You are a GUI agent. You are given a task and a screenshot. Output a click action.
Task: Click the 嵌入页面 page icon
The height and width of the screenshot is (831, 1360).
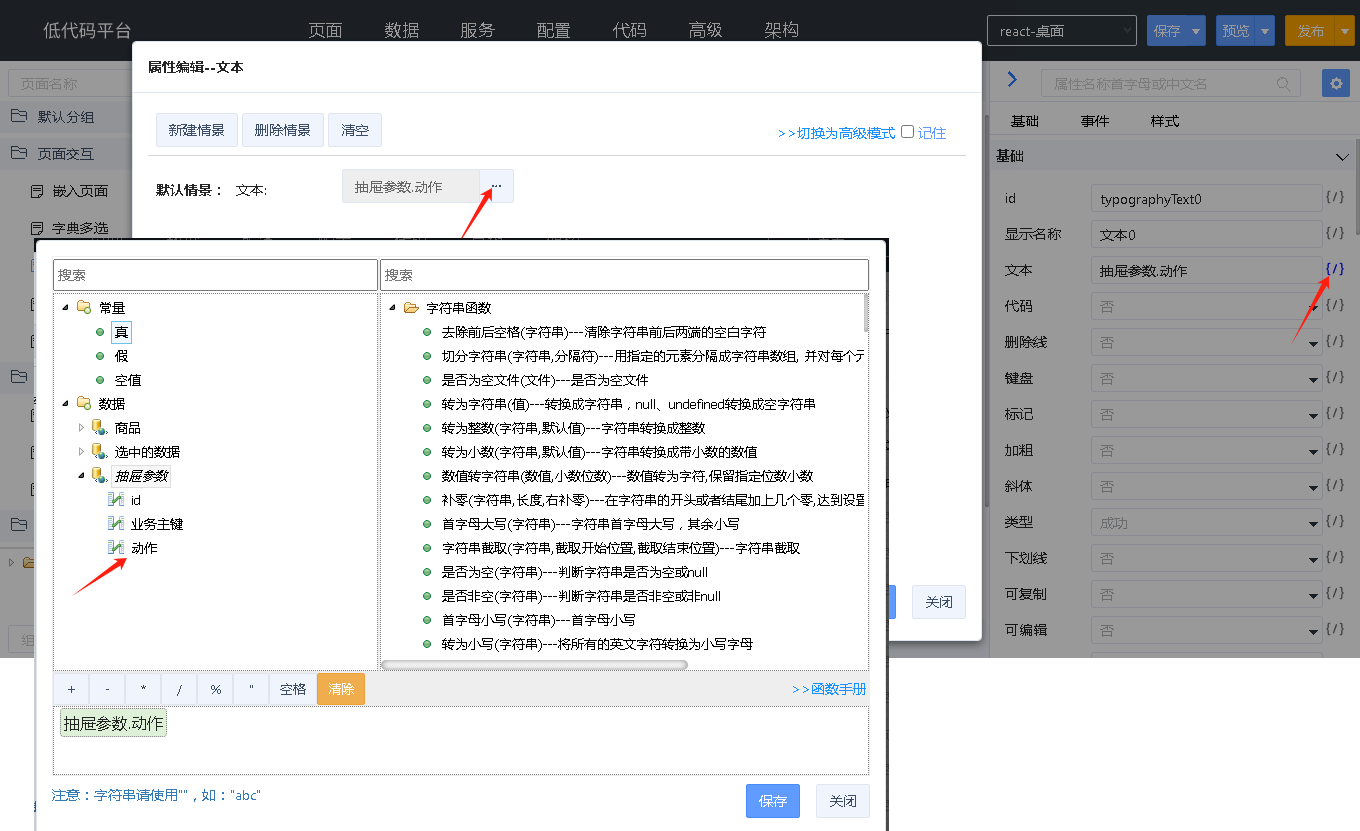(x=37, y=190)
